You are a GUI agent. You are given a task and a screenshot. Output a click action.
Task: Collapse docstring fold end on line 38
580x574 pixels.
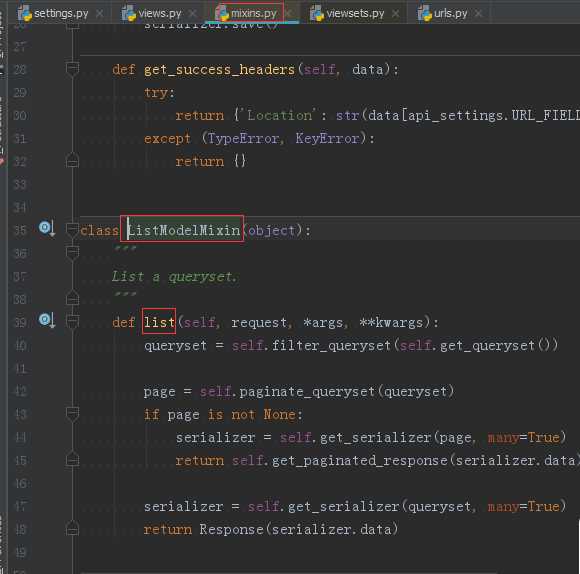pos(72,298)
